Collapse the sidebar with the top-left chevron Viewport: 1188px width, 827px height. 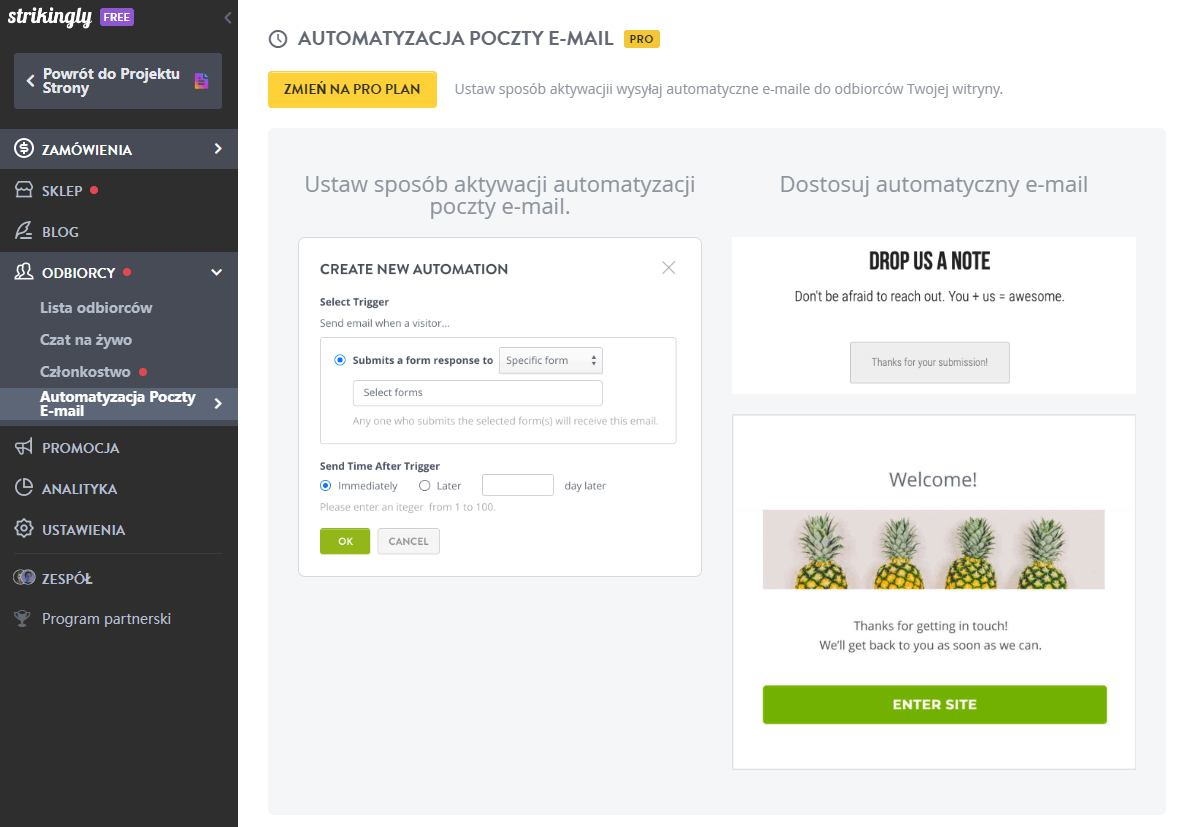tap(227, 17)
